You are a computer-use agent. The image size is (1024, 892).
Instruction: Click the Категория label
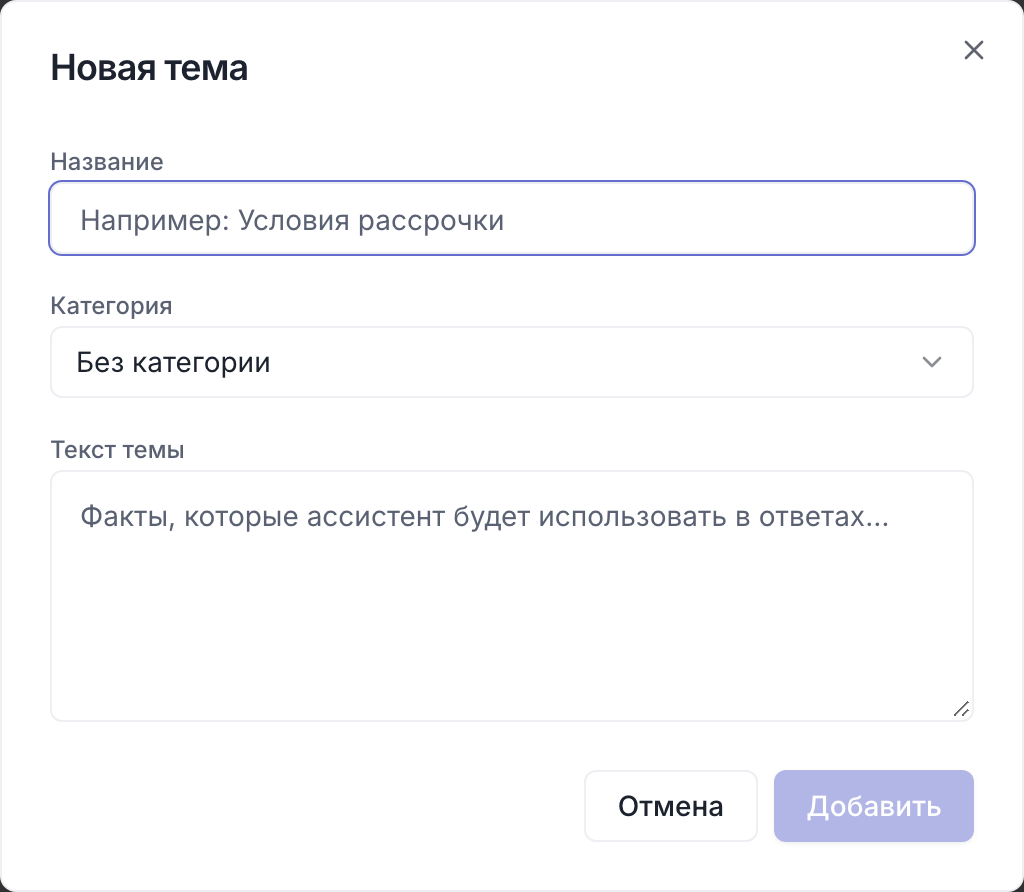click(112, 306)
